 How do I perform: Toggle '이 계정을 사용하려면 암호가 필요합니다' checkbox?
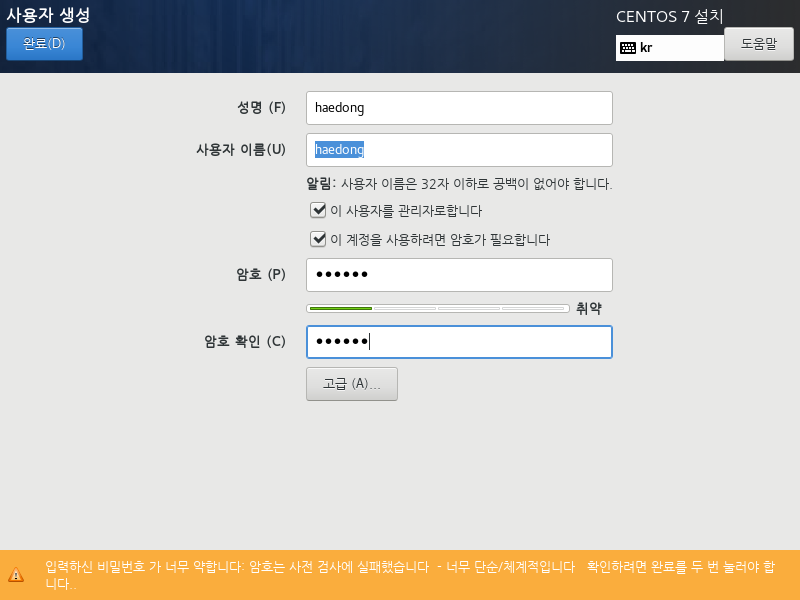click(318, 239)
